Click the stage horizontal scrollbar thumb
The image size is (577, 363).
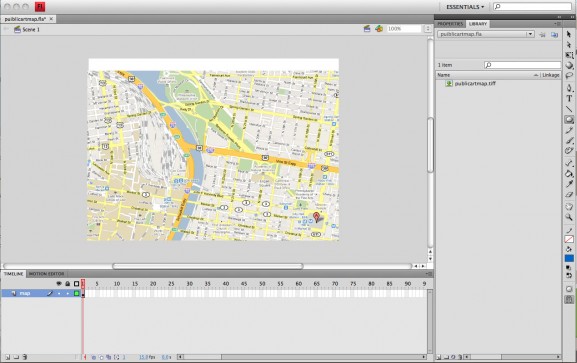(208, 266)
